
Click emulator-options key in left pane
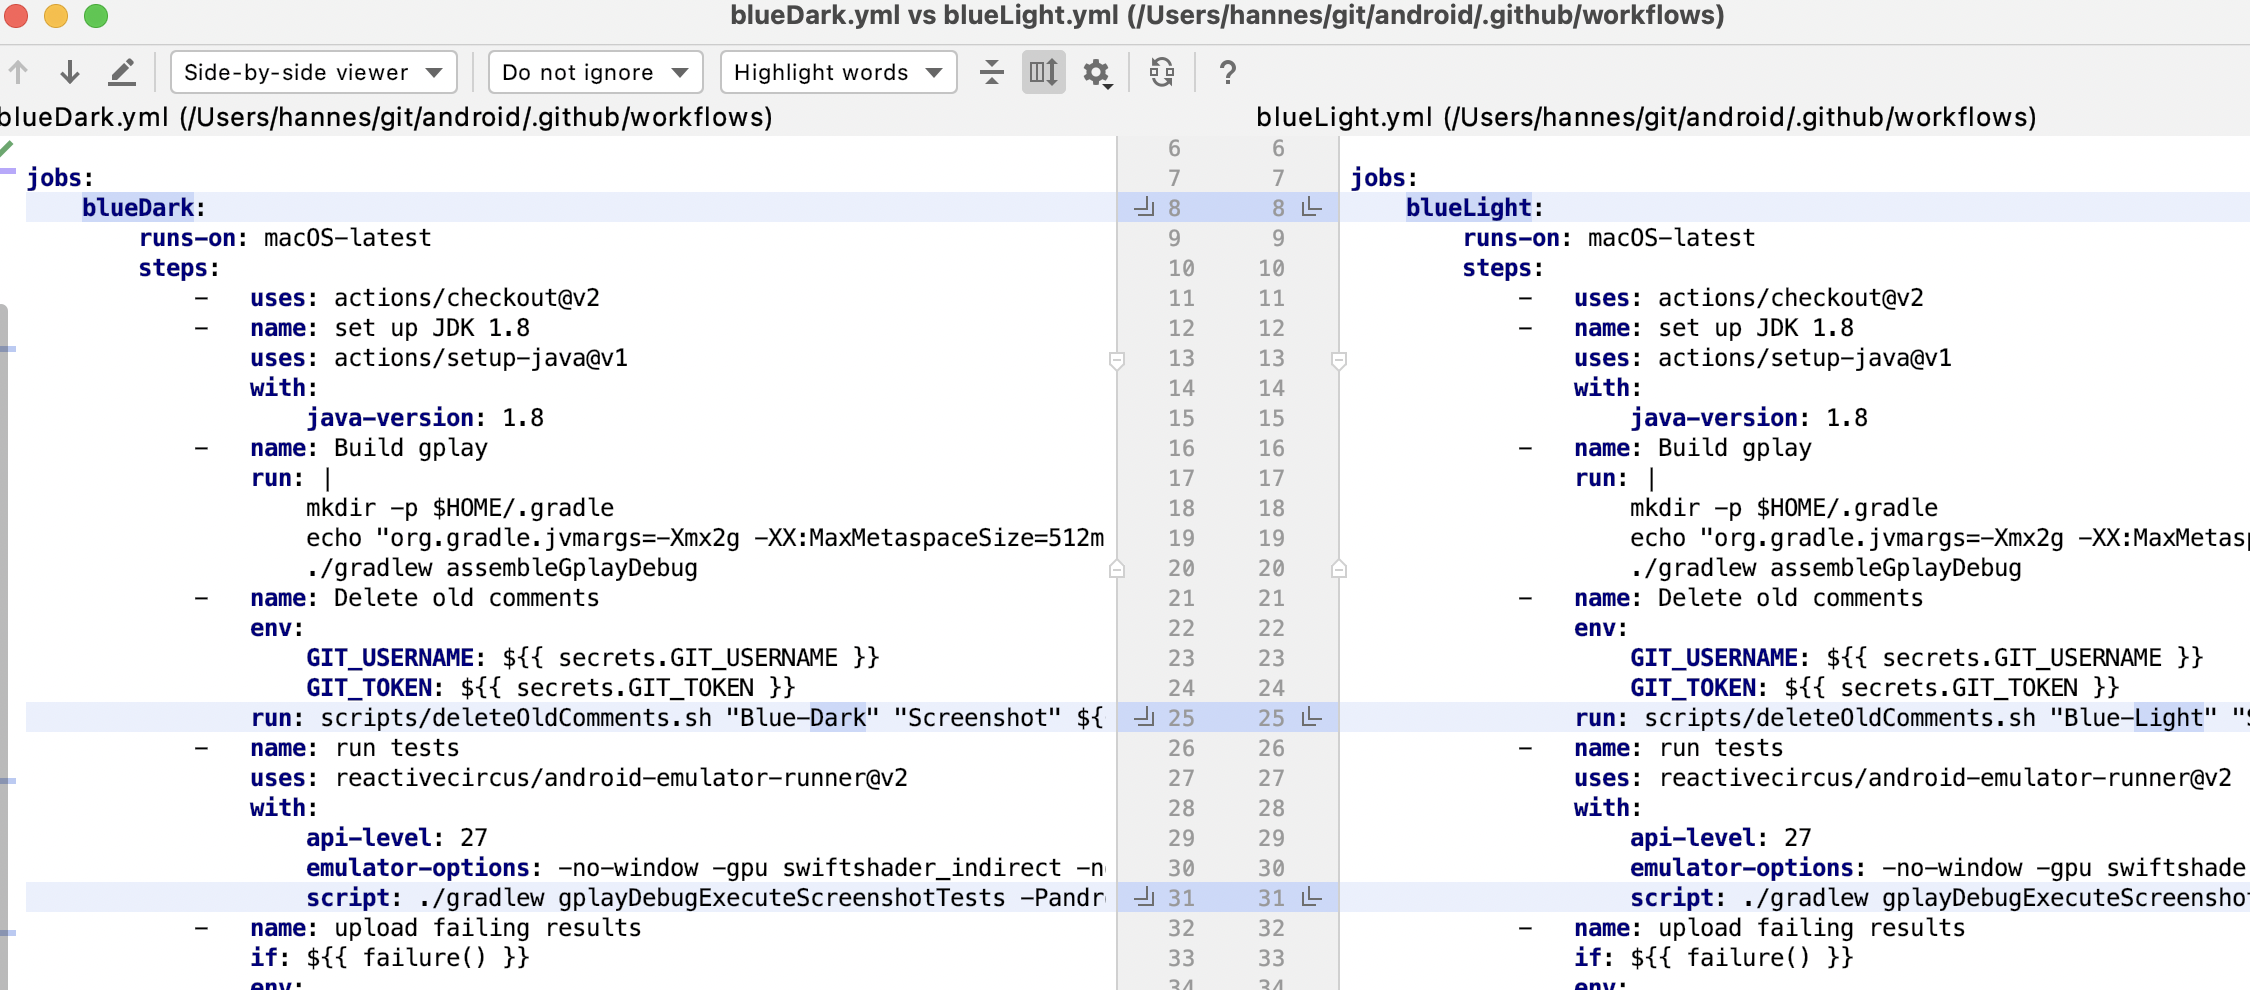click(x=418, y=867)
